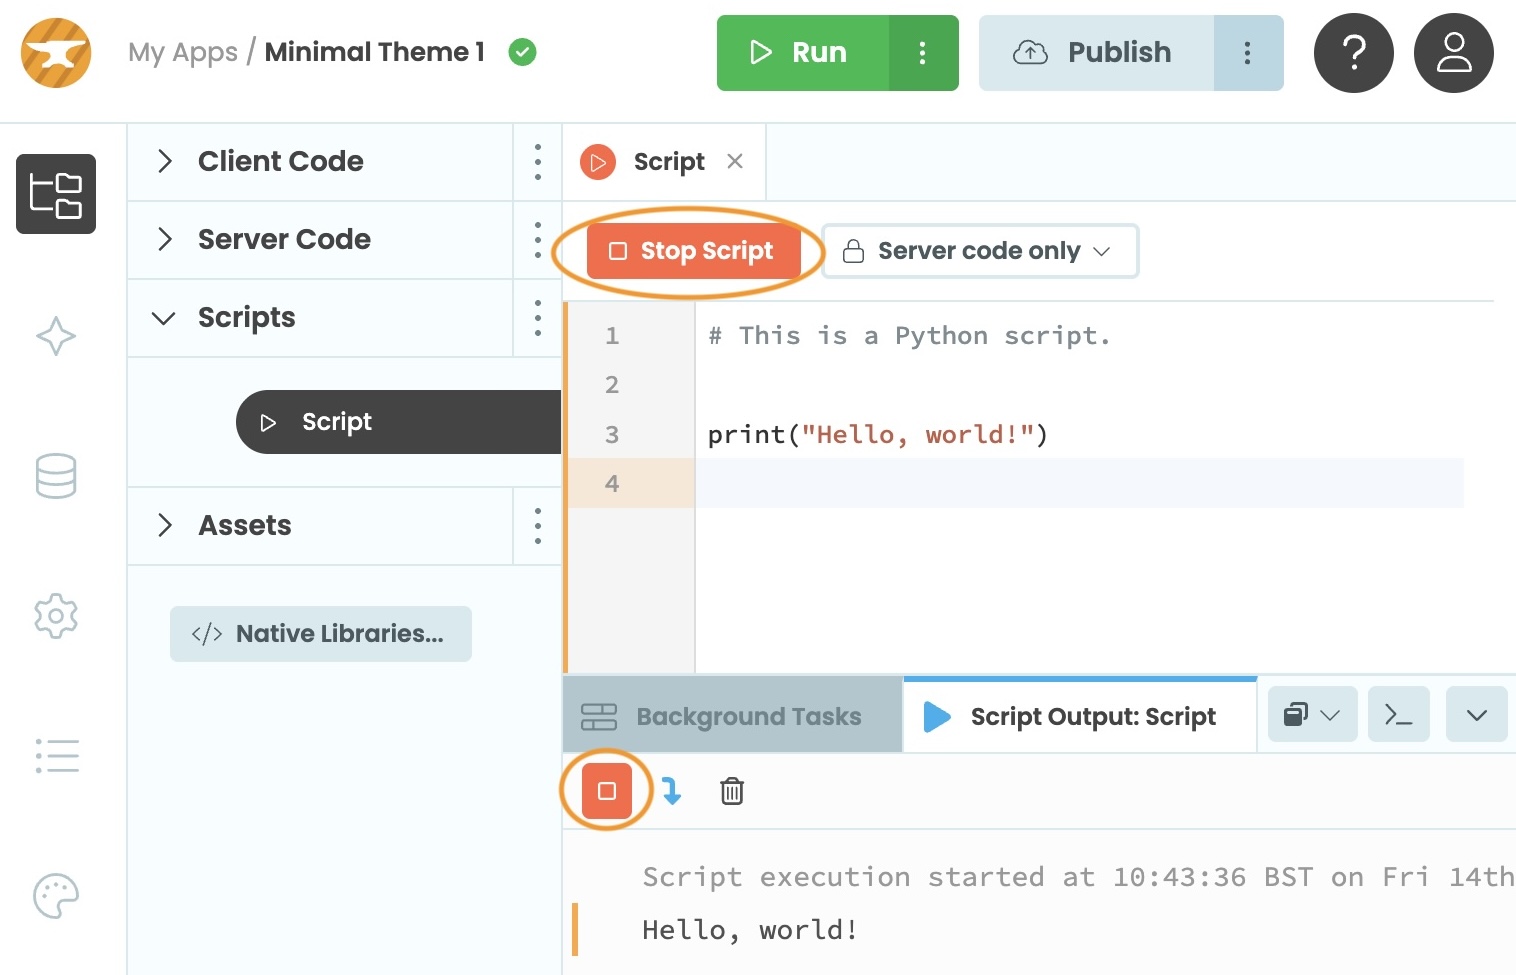Click the '# This is a Python script.' comment
This screenshot has width=1516, height=975.
coord(909,336)
